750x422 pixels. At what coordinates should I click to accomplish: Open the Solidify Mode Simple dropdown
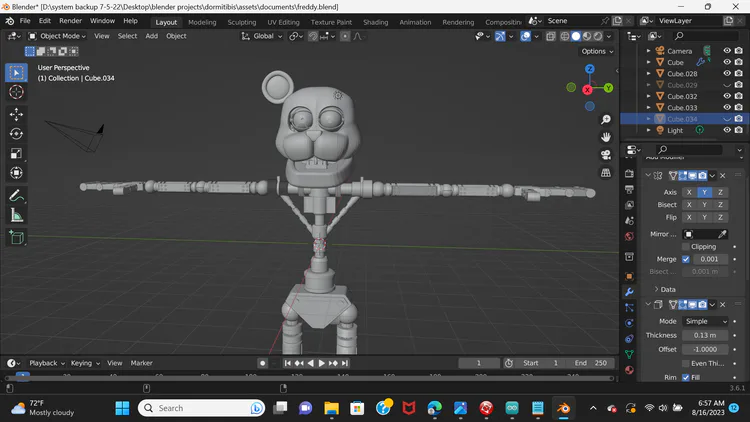click(705, 321)
